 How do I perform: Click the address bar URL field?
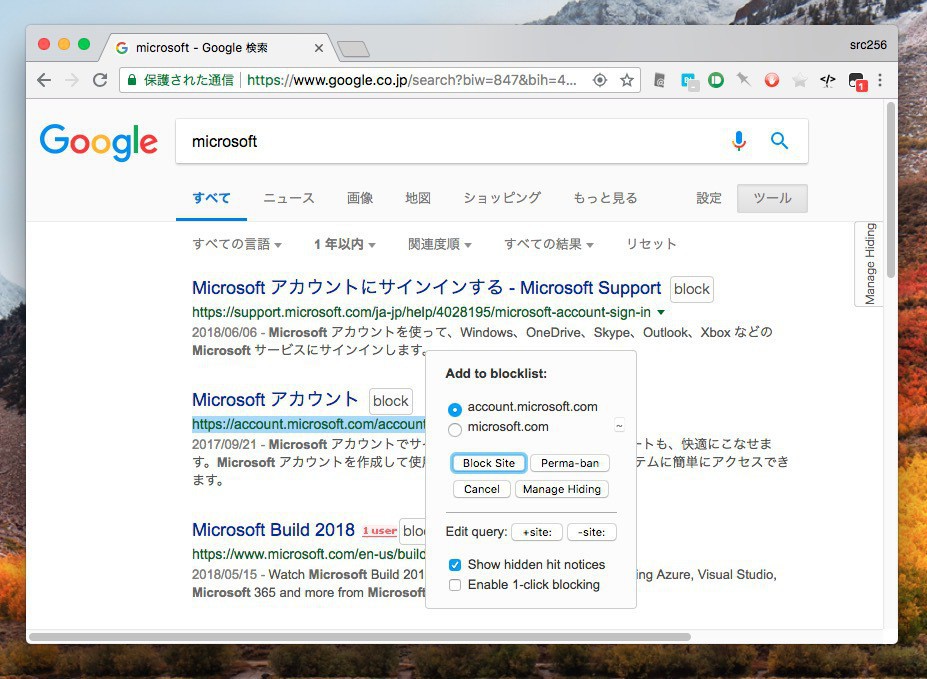point(411,80)
